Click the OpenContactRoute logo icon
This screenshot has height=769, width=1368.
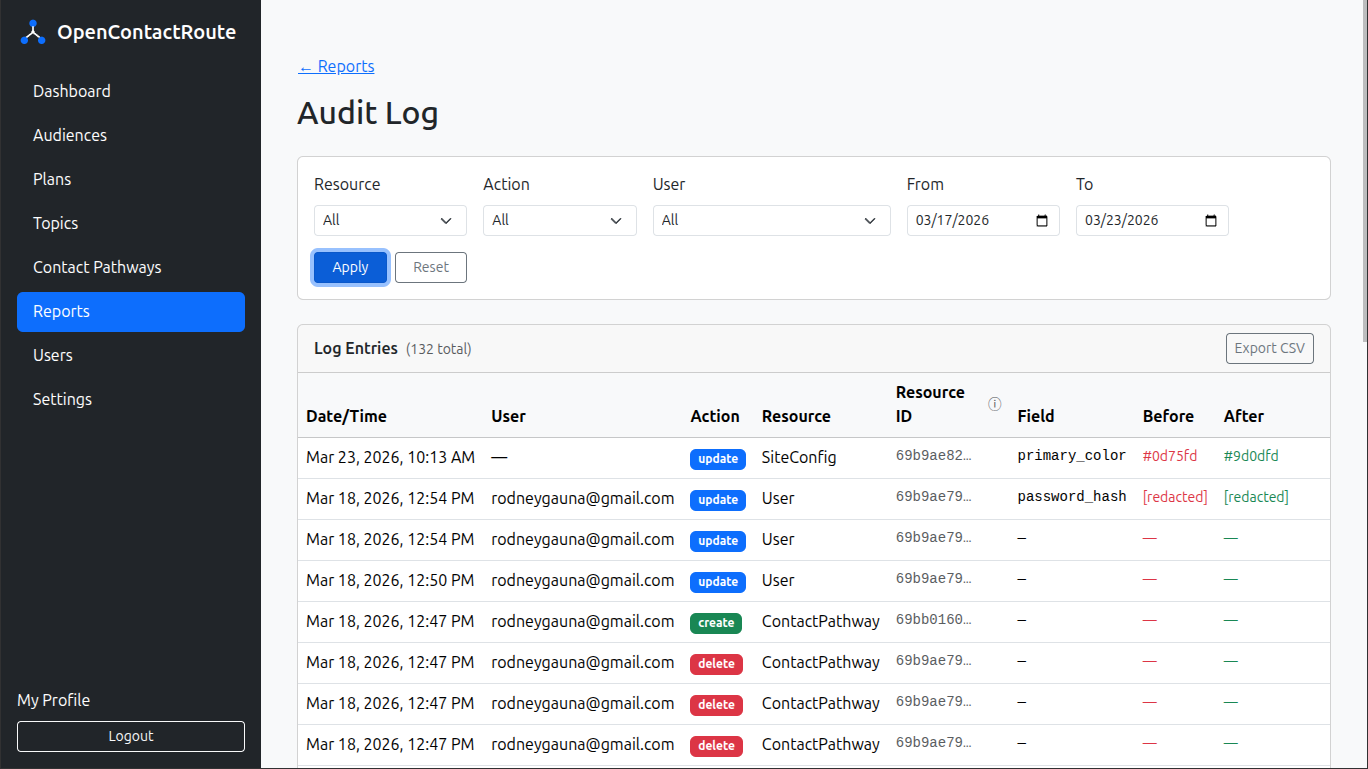point(32,31)
